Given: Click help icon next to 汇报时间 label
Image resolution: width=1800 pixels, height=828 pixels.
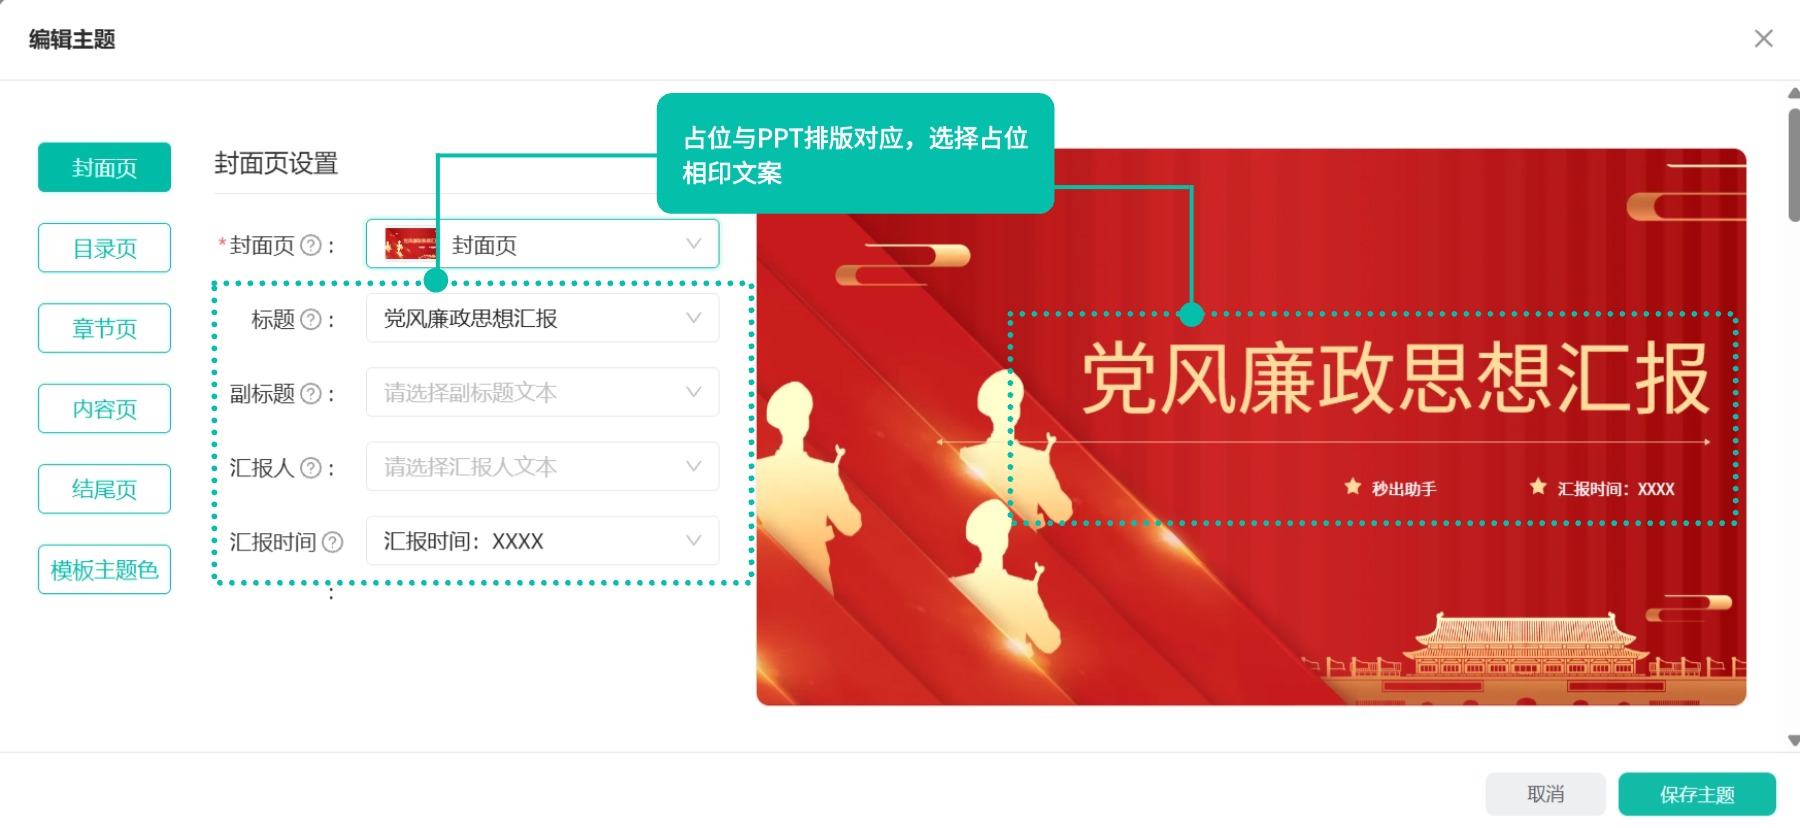Looking at the screenshot, I should (333, 542).
